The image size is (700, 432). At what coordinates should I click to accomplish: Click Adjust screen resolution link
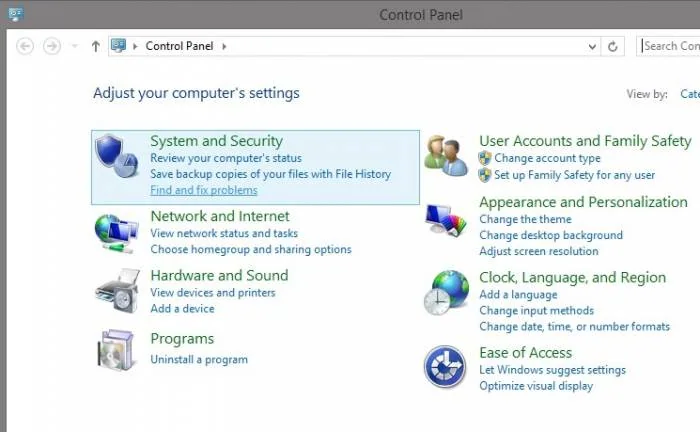click(539, 251)
